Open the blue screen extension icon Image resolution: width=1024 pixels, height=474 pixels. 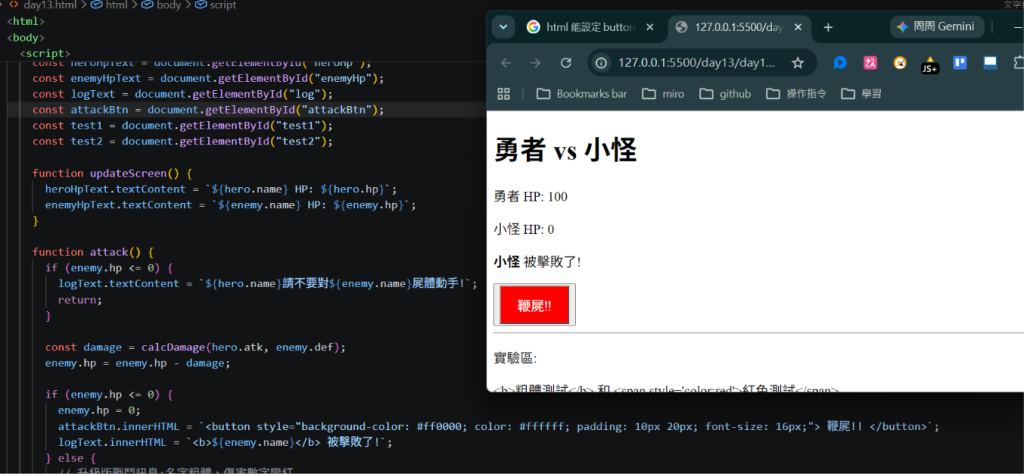pyautogui.click(x=990, y=63)
